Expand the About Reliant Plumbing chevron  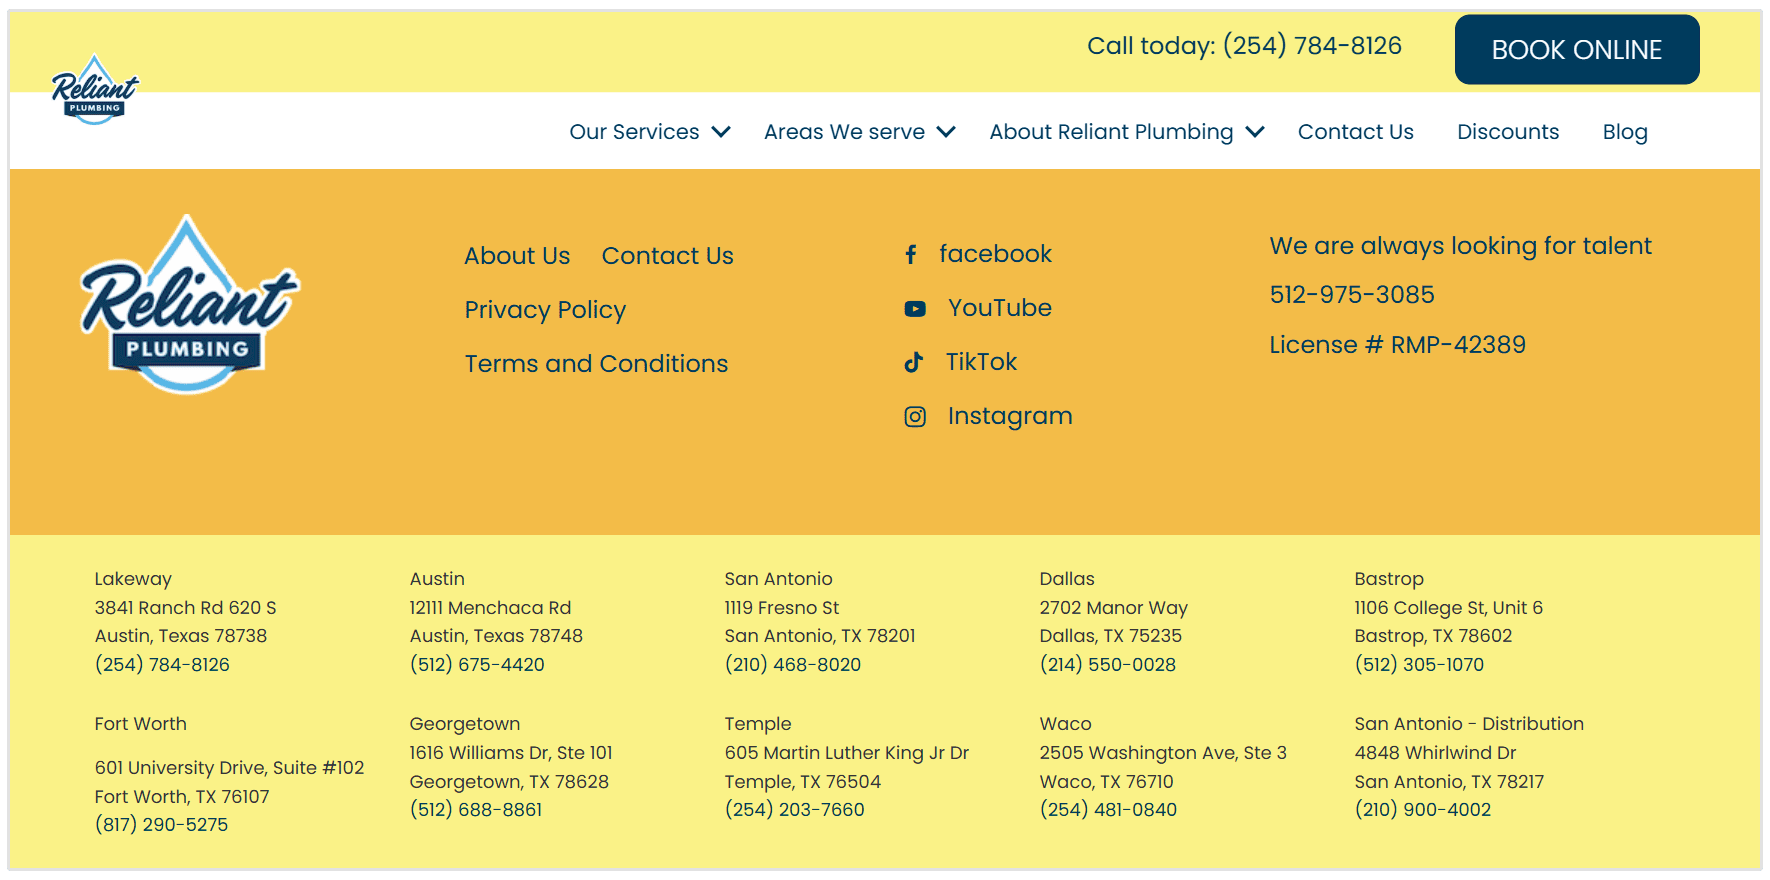[1255, 132]
